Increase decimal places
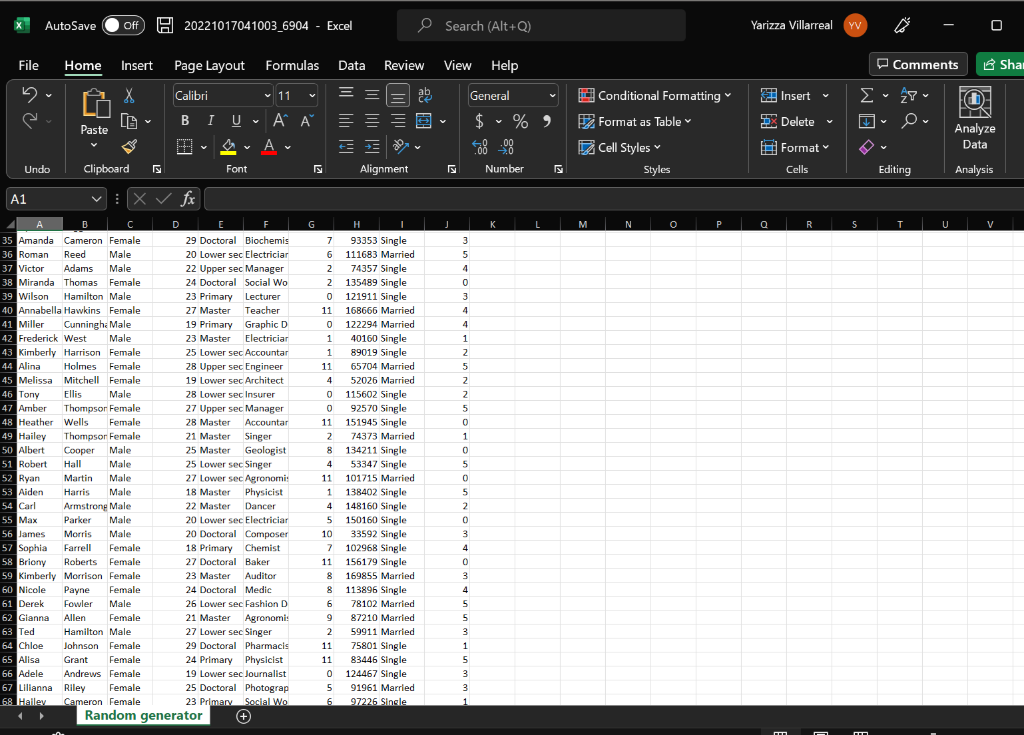 pos(479,147)
